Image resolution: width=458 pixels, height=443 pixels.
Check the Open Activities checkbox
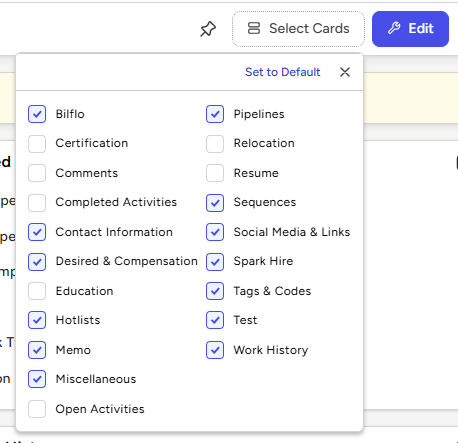pyautogui.click(x=37, y=409)
